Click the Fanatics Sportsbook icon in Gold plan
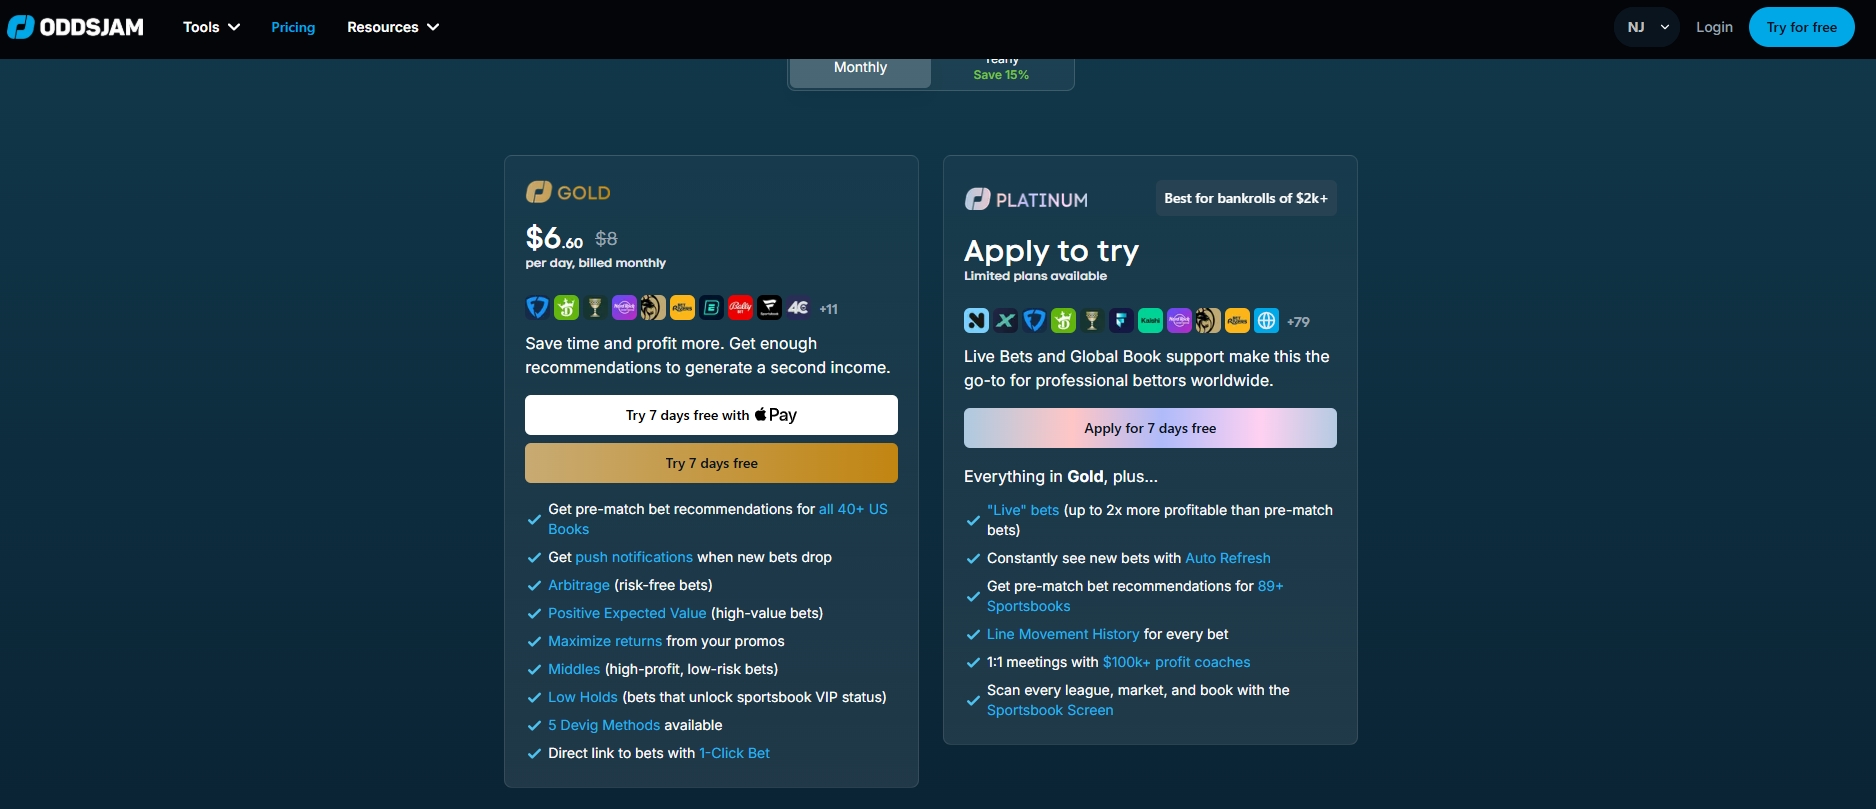This screenshot has width=1876, height=809. click(769, 308)
